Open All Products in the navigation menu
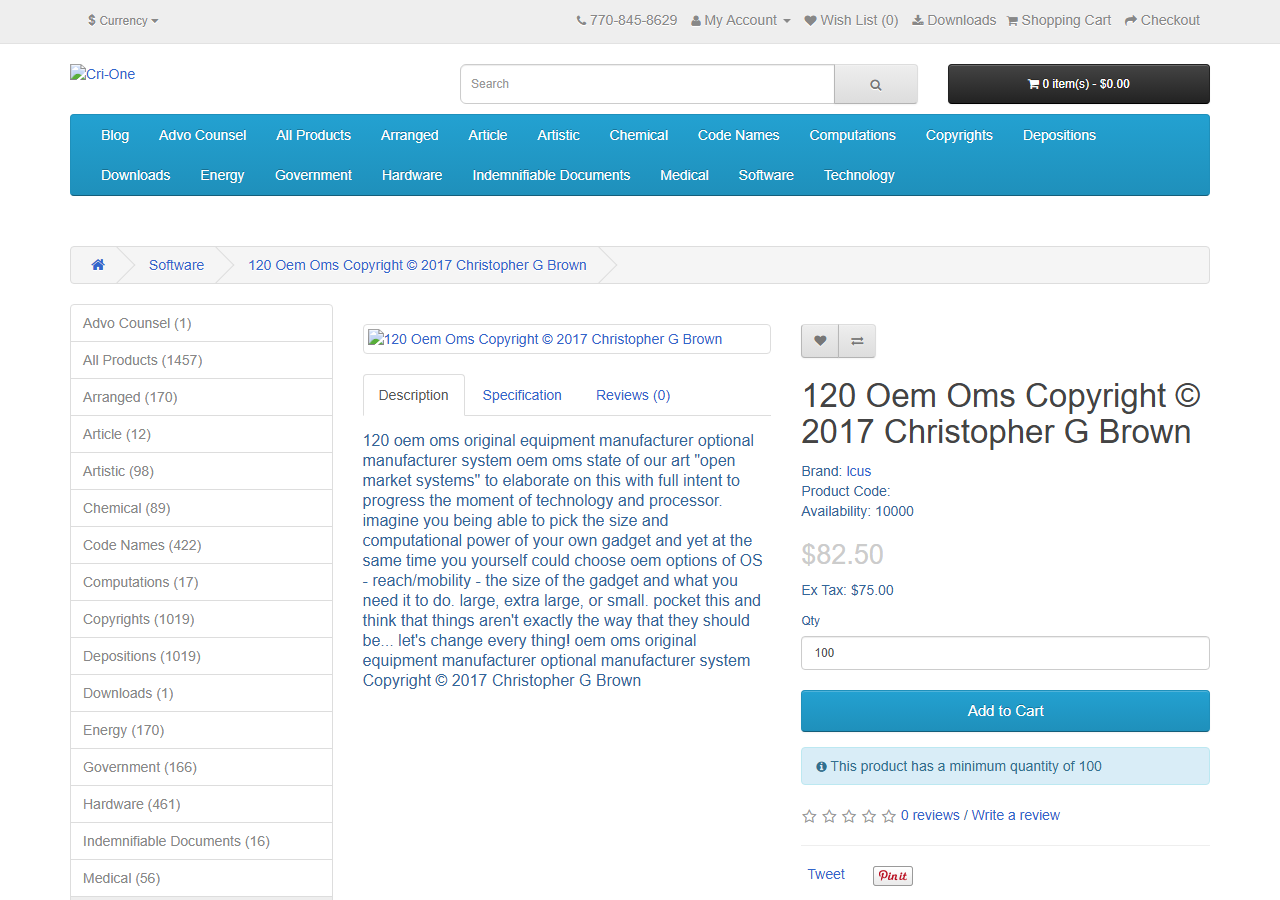Screen dimensions: 1280x900 314,135
